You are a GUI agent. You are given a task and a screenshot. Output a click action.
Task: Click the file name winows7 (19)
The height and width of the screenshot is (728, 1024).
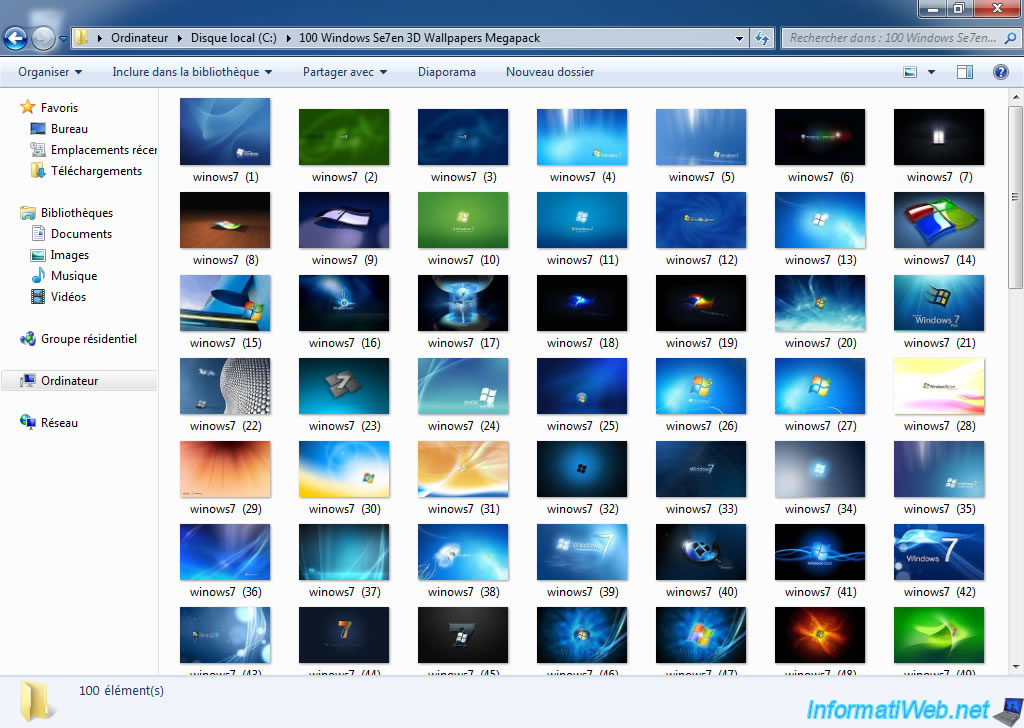pos(701,343)
